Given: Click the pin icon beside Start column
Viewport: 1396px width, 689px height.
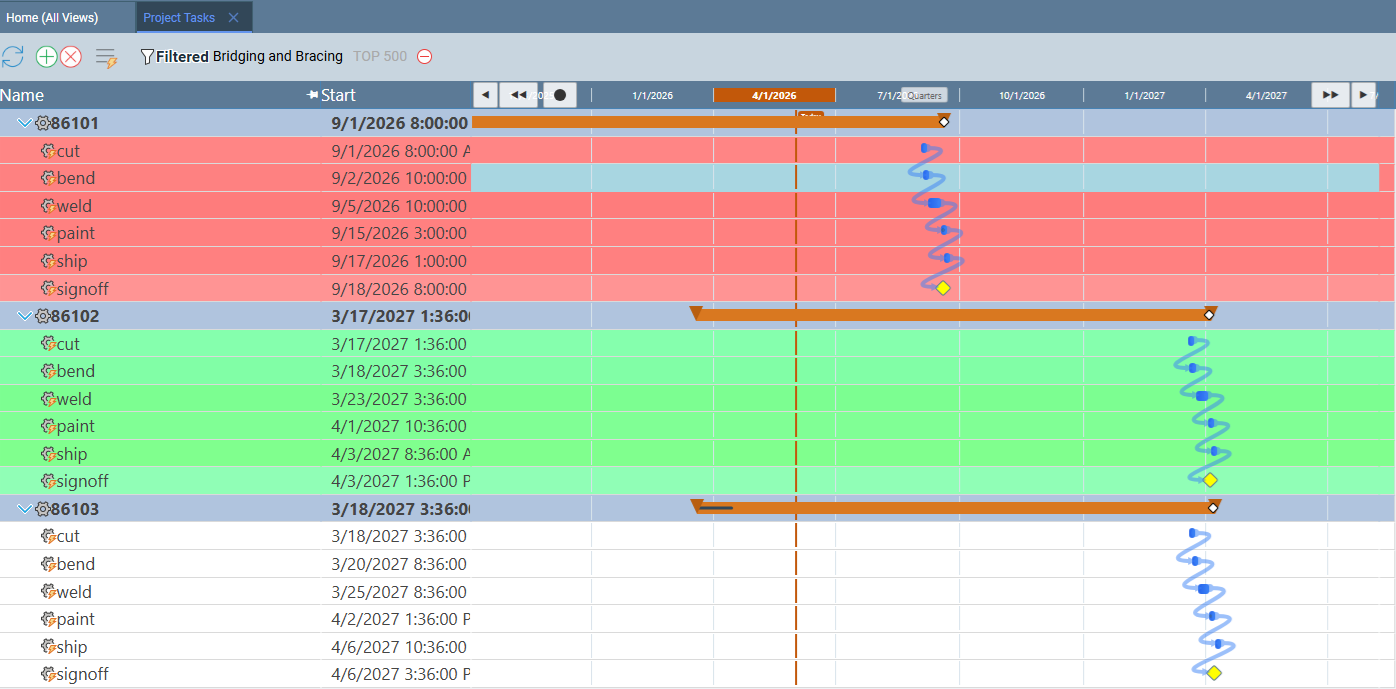Looking at the screenshot, I should click(312, 95).
